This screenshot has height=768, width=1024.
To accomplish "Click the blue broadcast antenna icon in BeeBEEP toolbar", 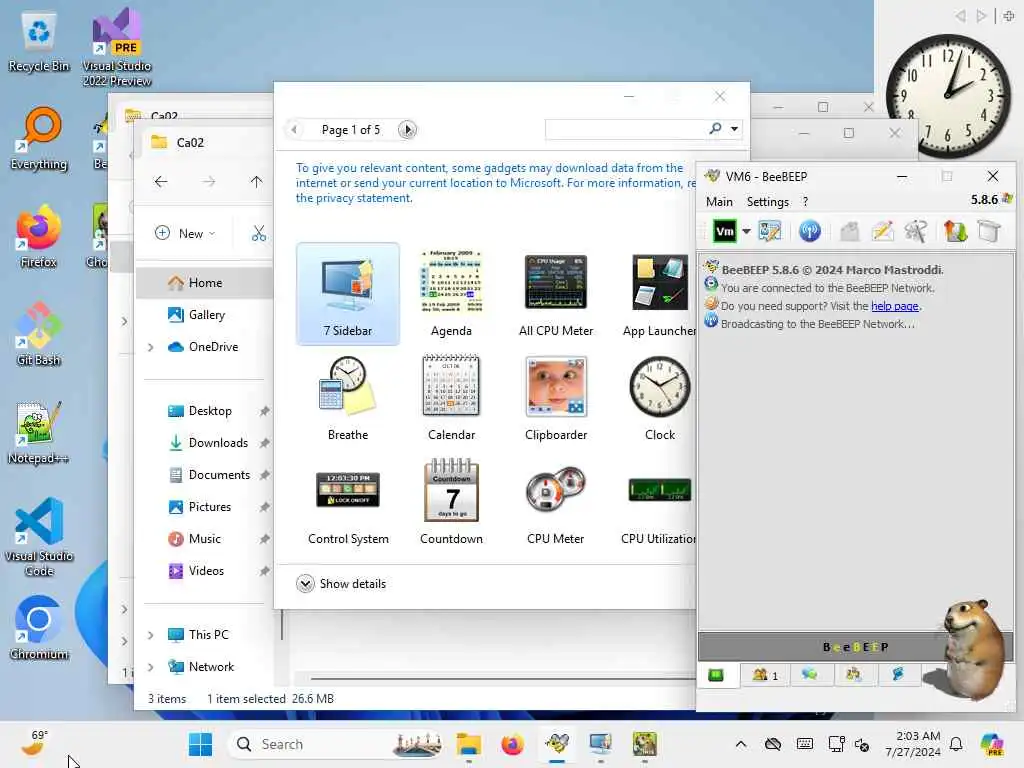I will 810,231.
